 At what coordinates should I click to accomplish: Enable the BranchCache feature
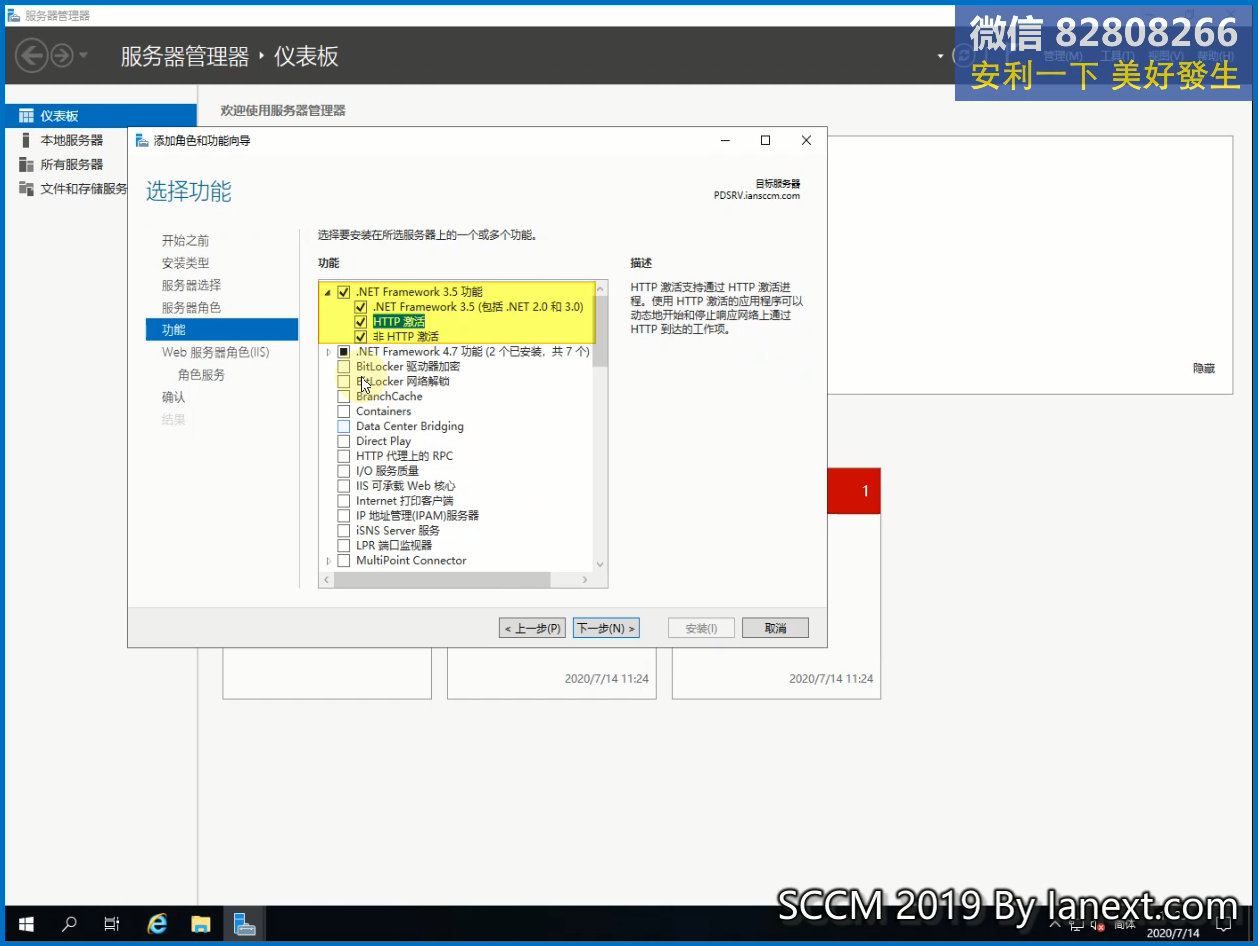point(344,397)
